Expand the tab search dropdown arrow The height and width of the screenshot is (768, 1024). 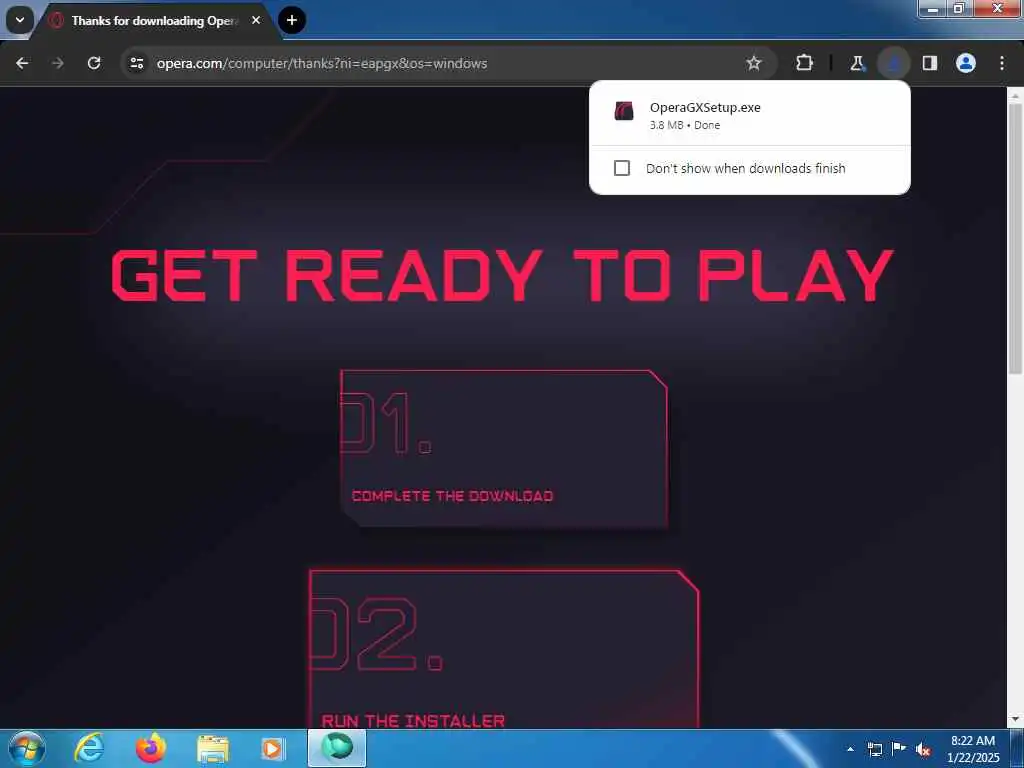coord(20,20)
